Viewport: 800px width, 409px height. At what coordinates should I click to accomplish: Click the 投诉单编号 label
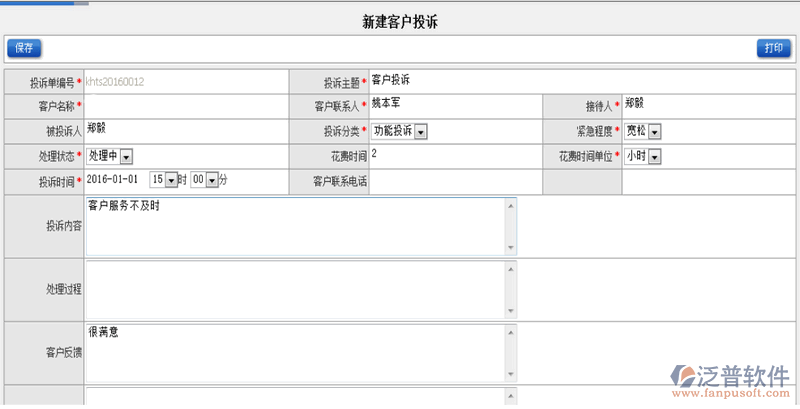click(52, 83)
